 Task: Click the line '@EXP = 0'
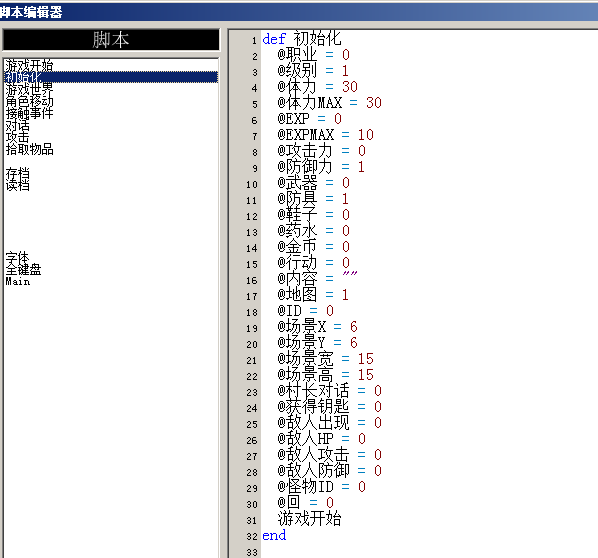(309, 119)
